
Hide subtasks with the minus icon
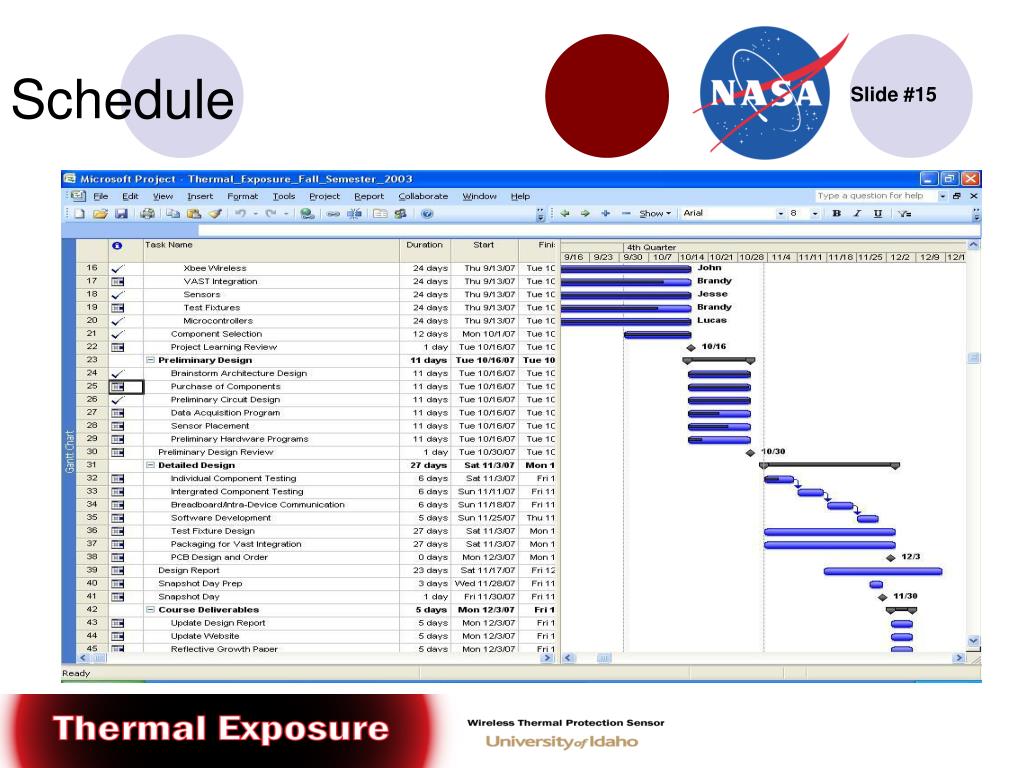pos(626,214)
